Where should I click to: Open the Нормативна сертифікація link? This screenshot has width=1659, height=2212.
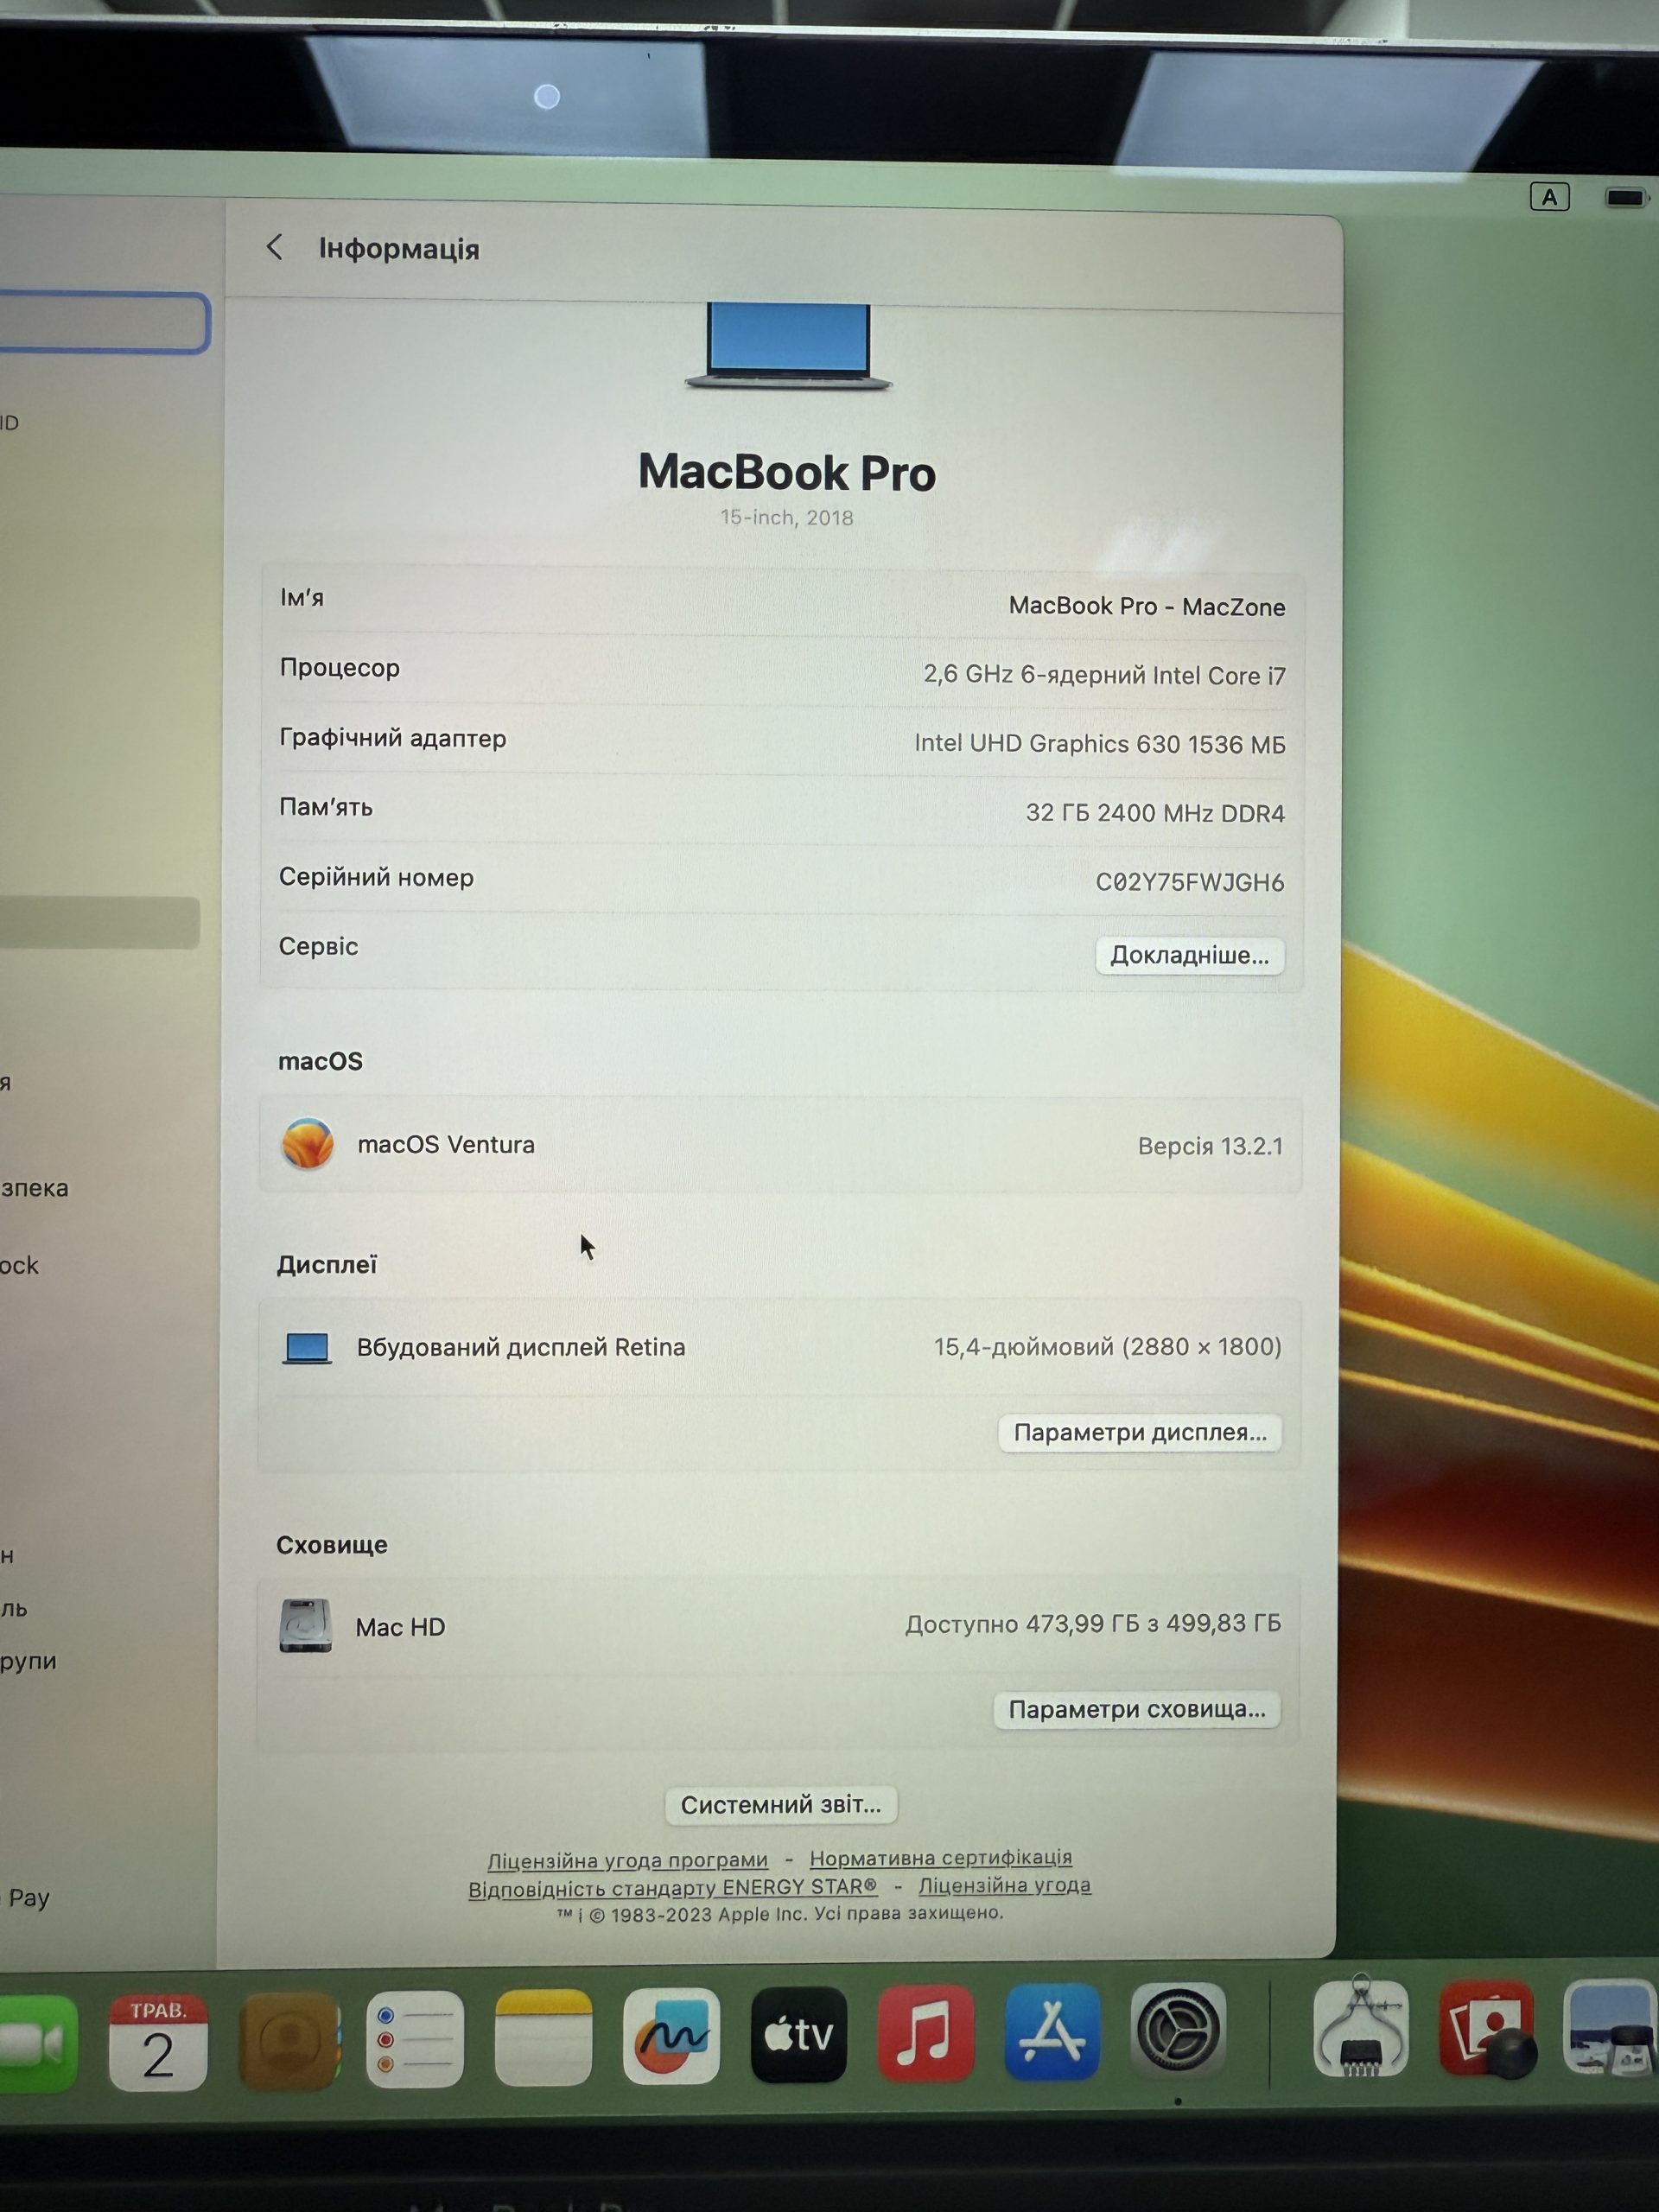coord(940,1857)
